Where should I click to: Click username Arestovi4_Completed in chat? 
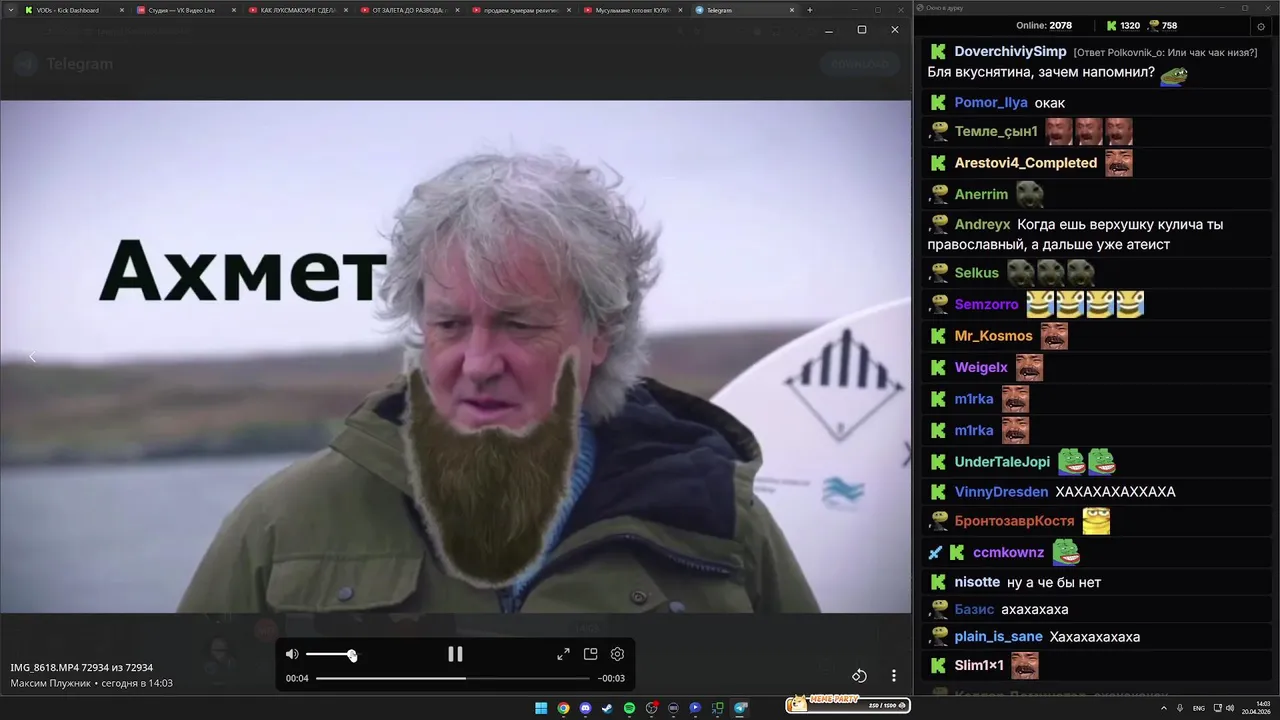pos(1026,163)
